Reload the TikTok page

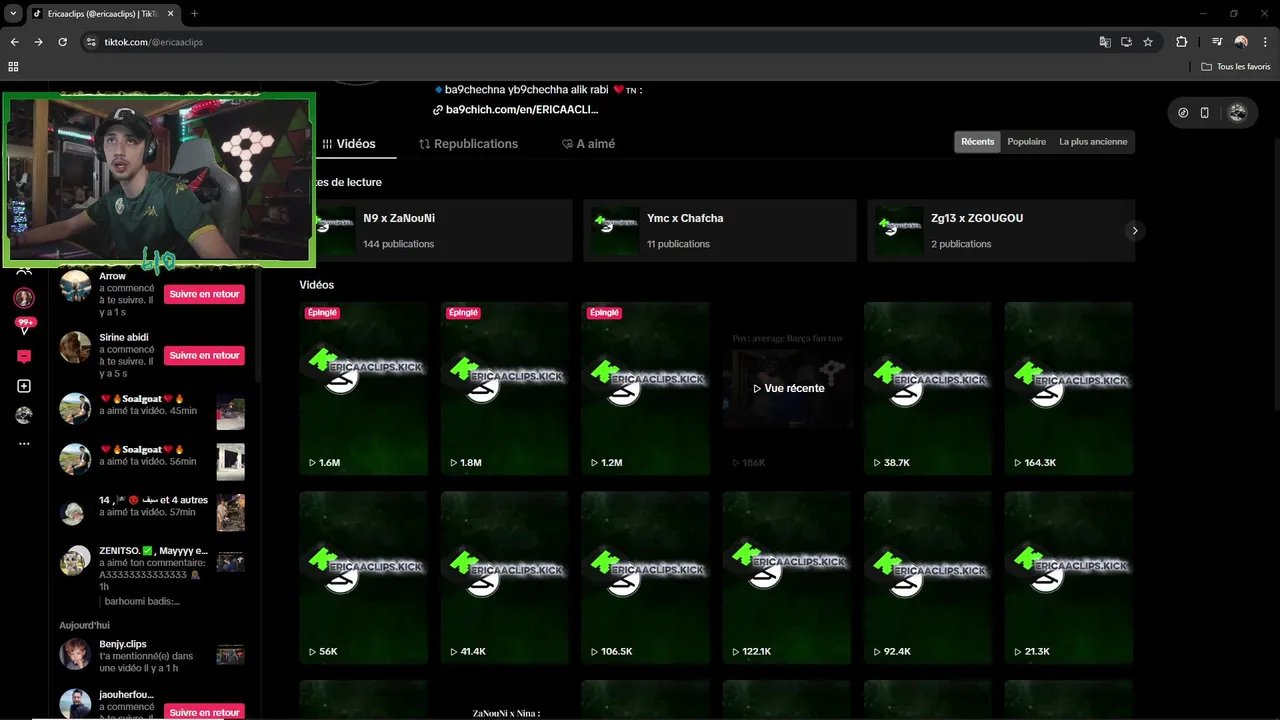coord(62,42)
